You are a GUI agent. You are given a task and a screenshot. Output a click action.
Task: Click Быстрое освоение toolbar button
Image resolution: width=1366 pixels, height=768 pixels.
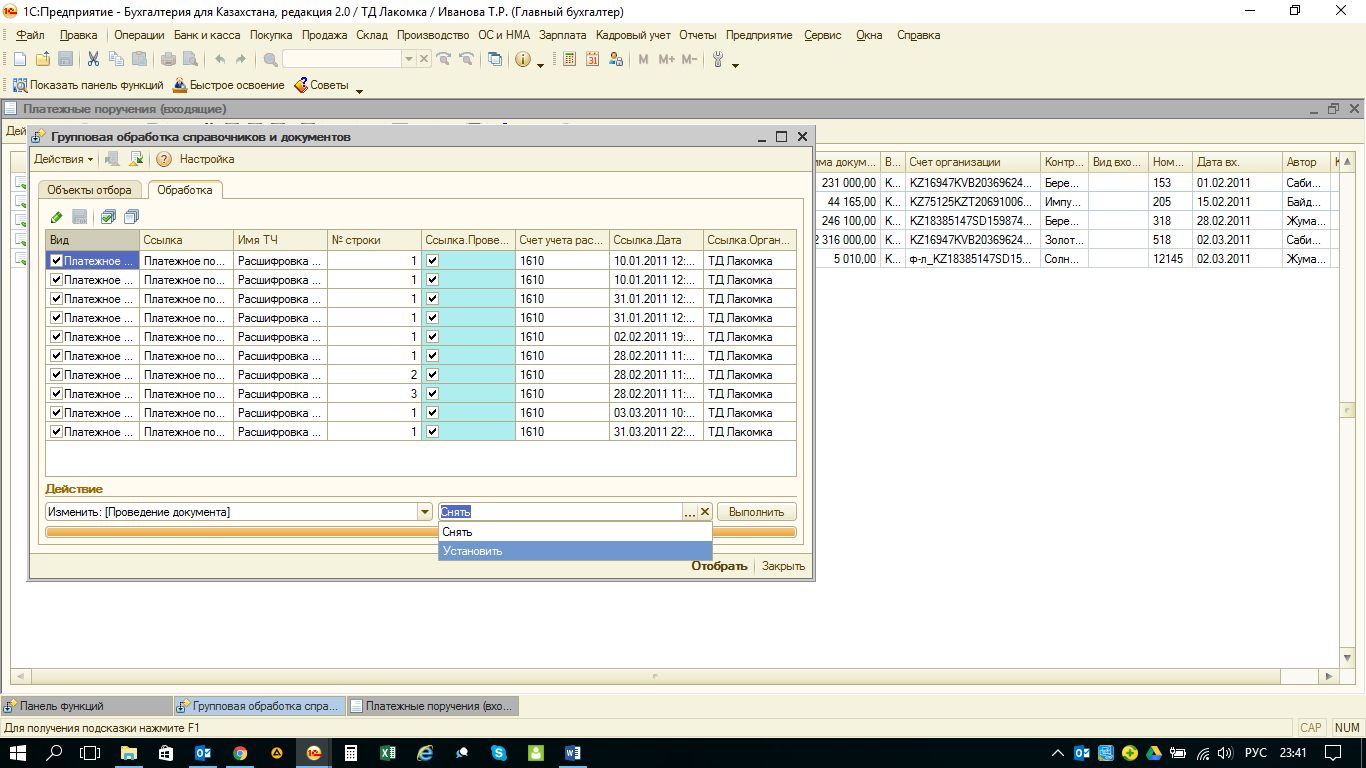(229, 86)
